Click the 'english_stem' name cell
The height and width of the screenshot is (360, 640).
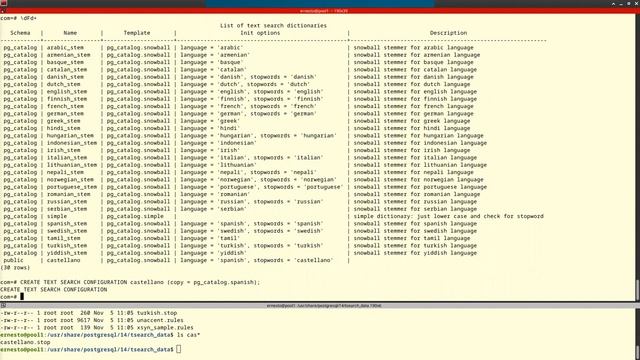67,91
